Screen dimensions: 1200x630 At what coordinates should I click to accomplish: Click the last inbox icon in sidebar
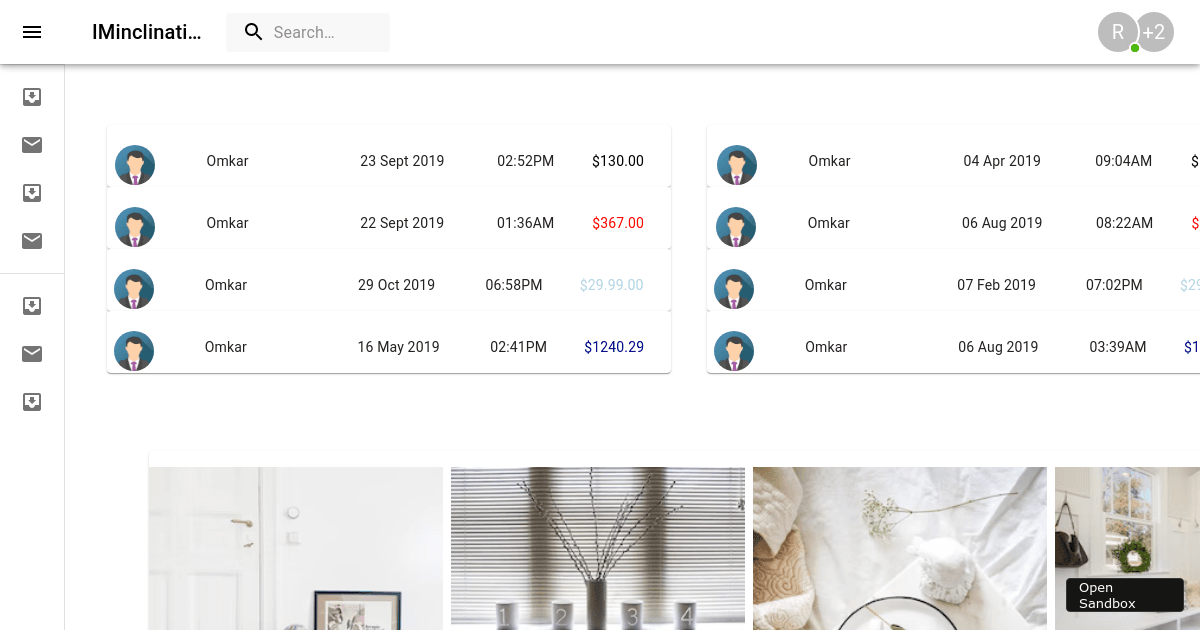[x=32, y=402]
